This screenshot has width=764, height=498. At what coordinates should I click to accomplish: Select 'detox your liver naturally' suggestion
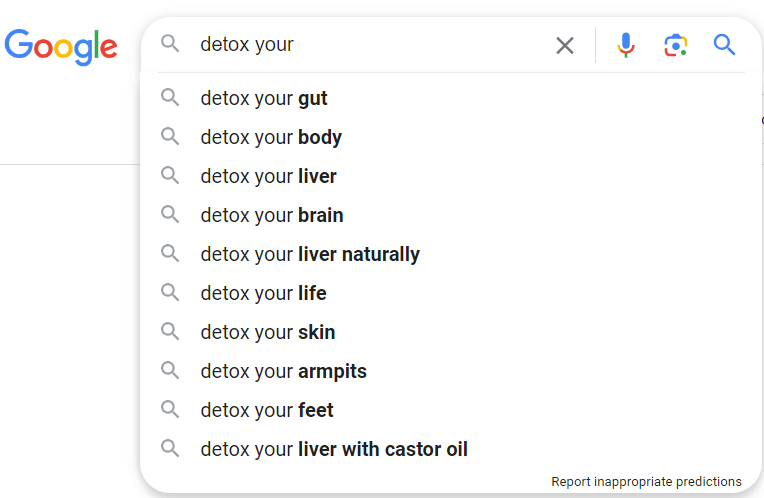(x=310, y=254)
